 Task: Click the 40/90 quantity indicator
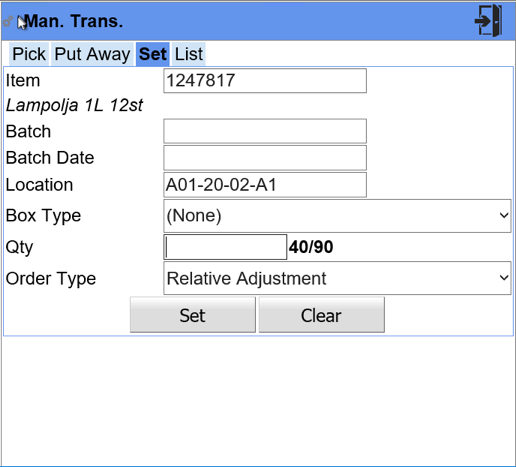coord(311,247)
